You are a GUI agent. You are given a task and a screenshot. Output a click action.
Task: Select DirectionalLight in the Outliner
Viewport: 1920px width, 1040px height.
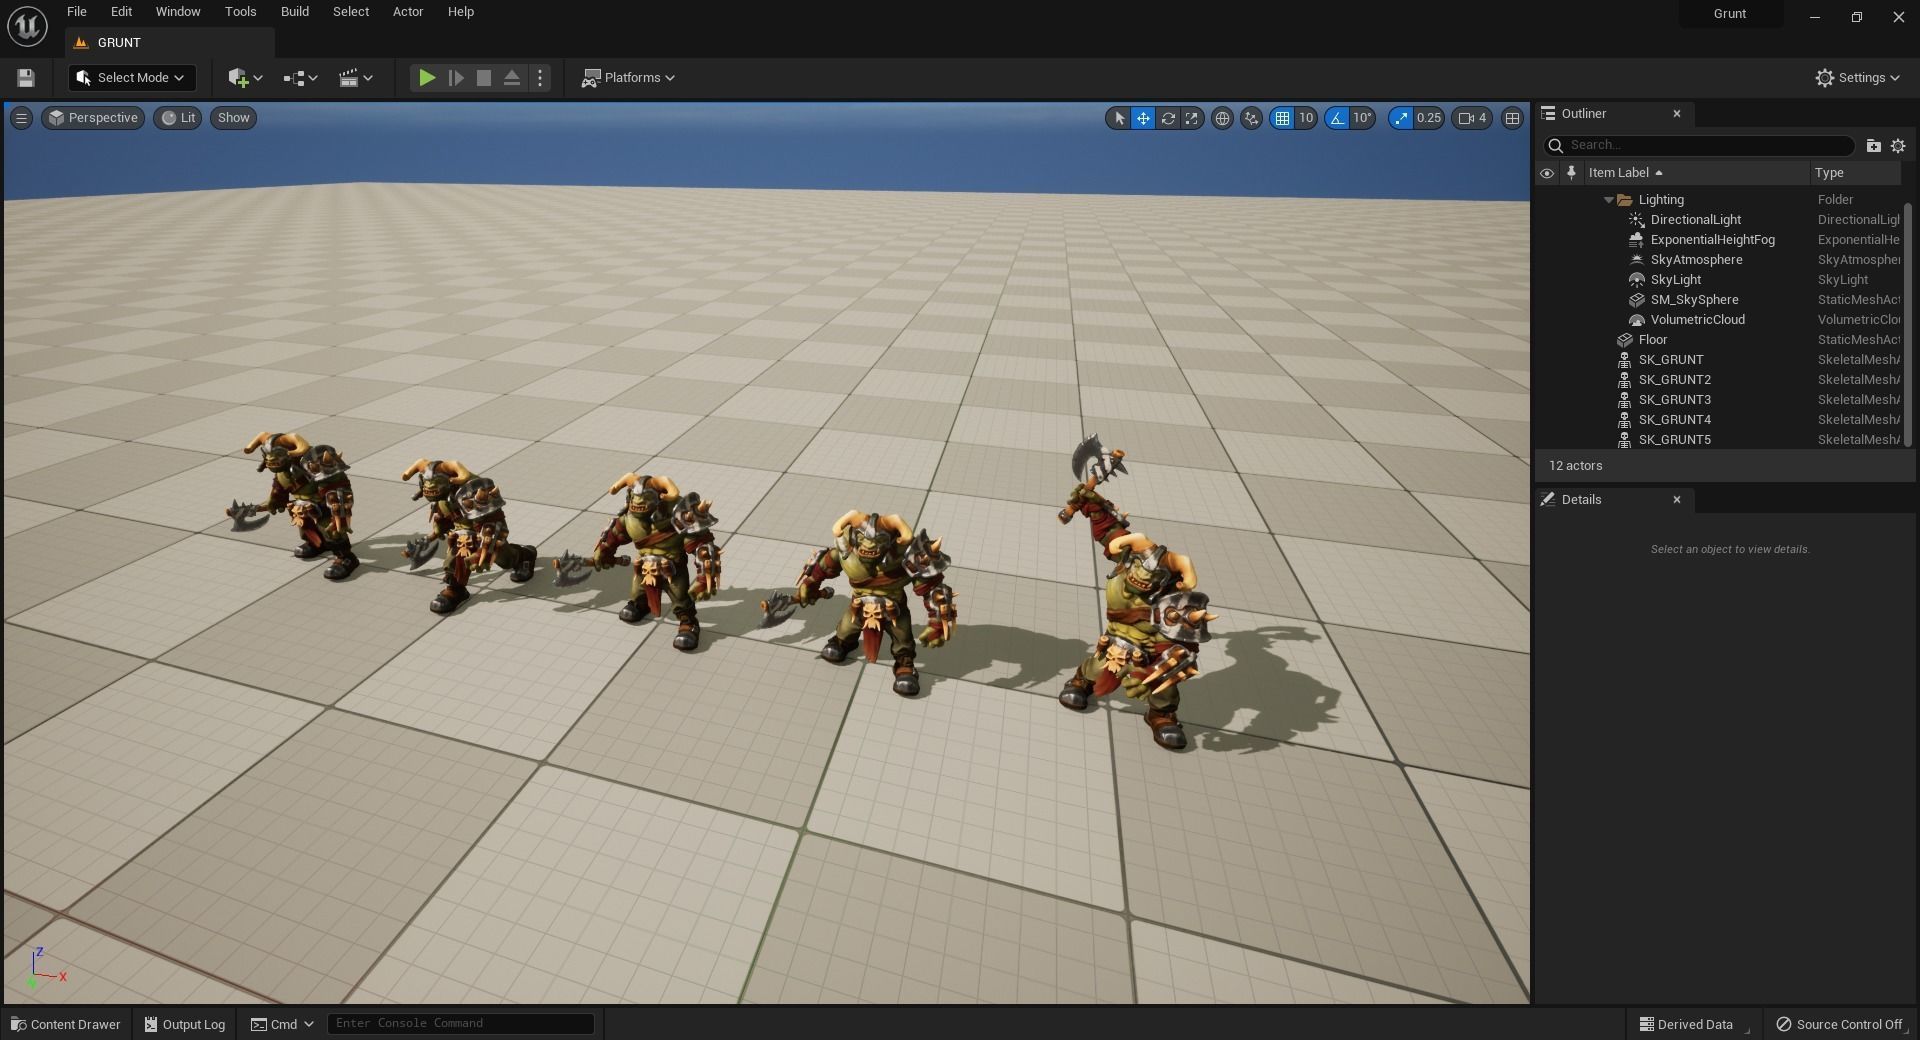click(1718, 220)
